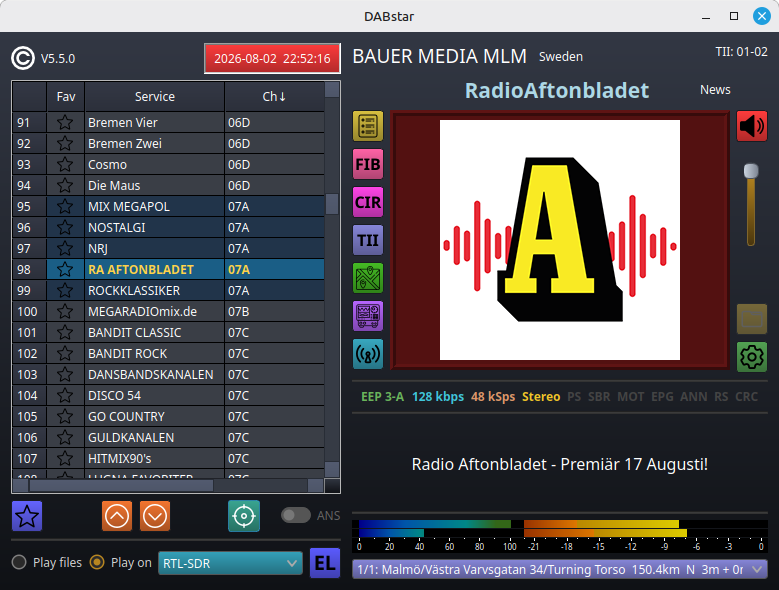Open the antenna scan icon

coord(368,354)
